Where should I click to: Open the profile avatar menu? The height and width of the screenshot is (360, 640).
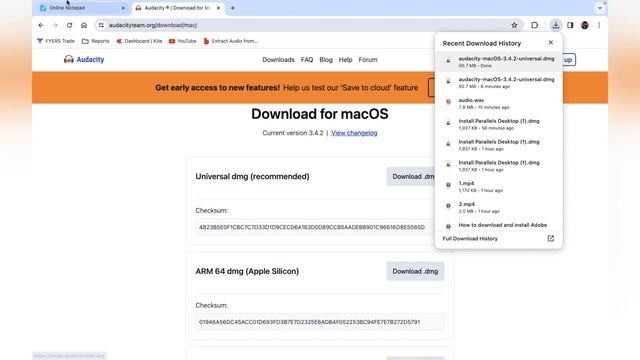point(585,25)
